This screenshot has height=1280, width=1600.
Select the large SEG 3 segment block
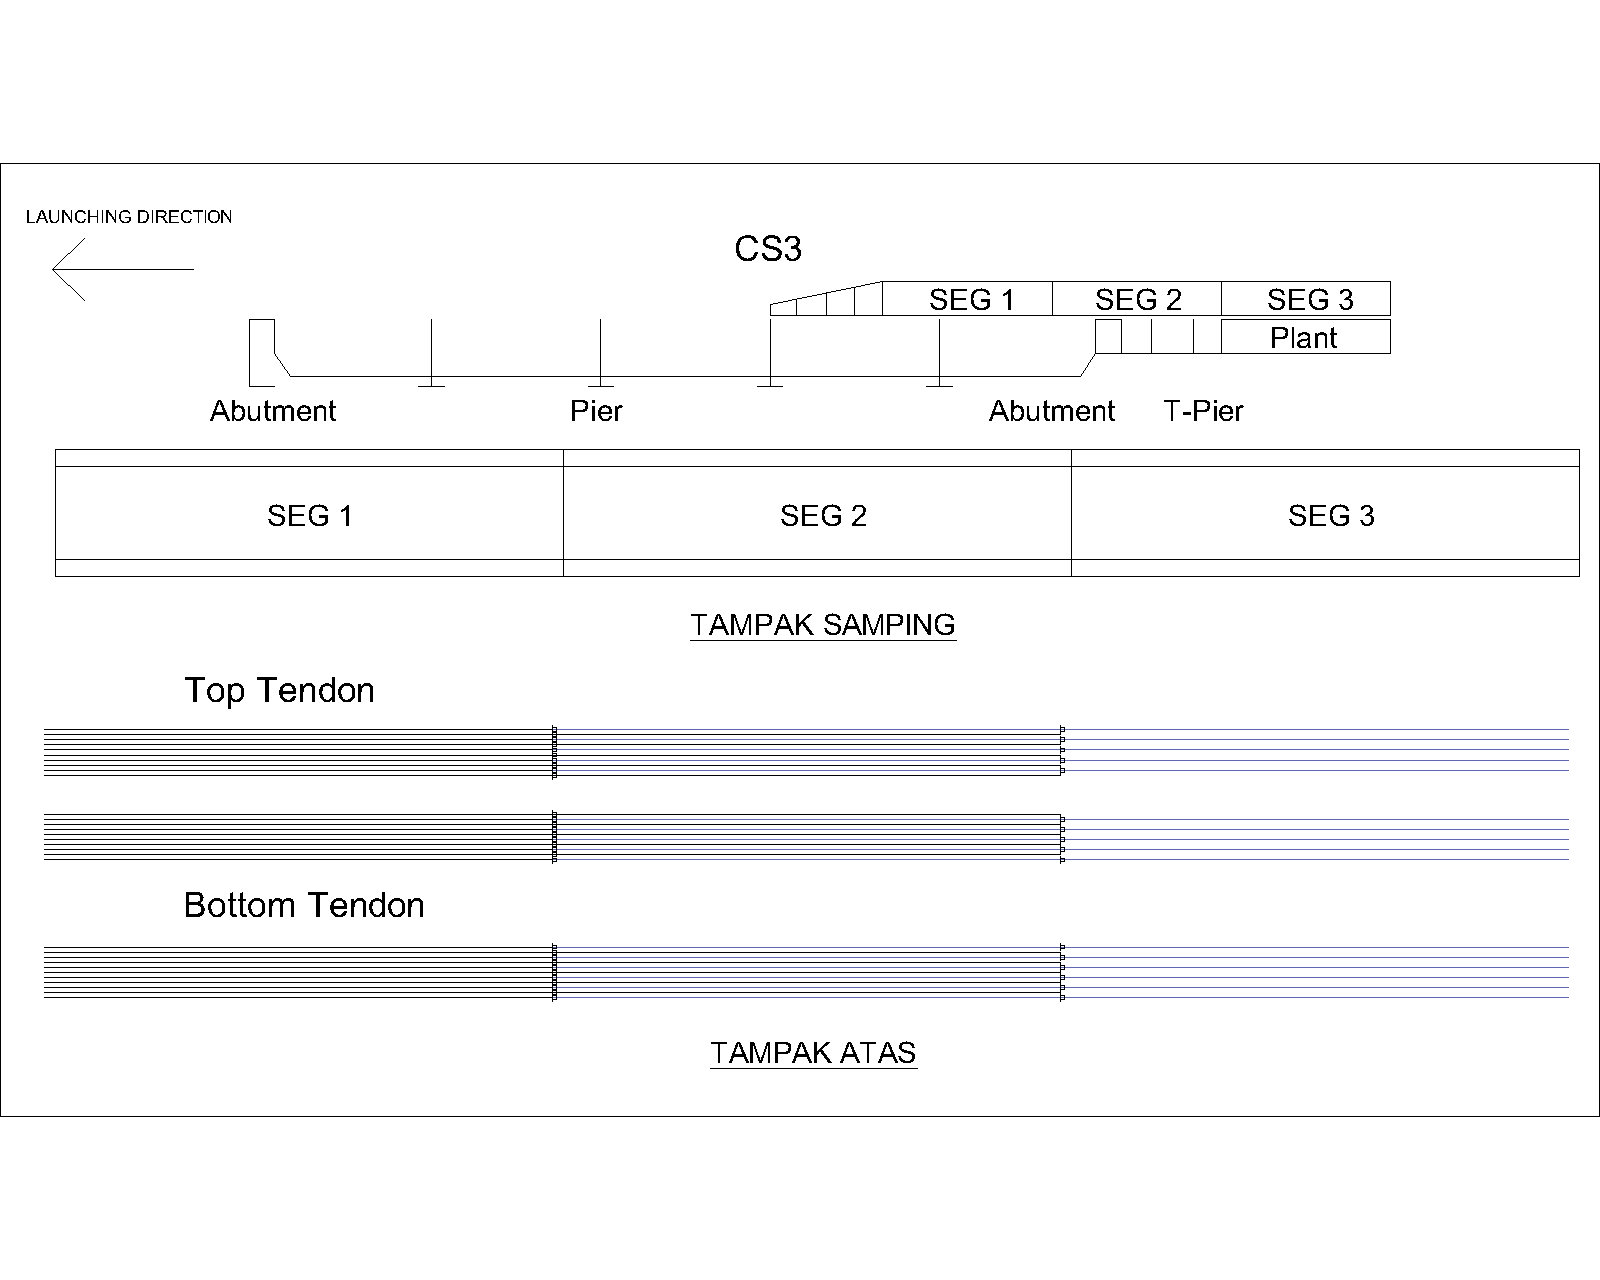tap(1330, 515)
